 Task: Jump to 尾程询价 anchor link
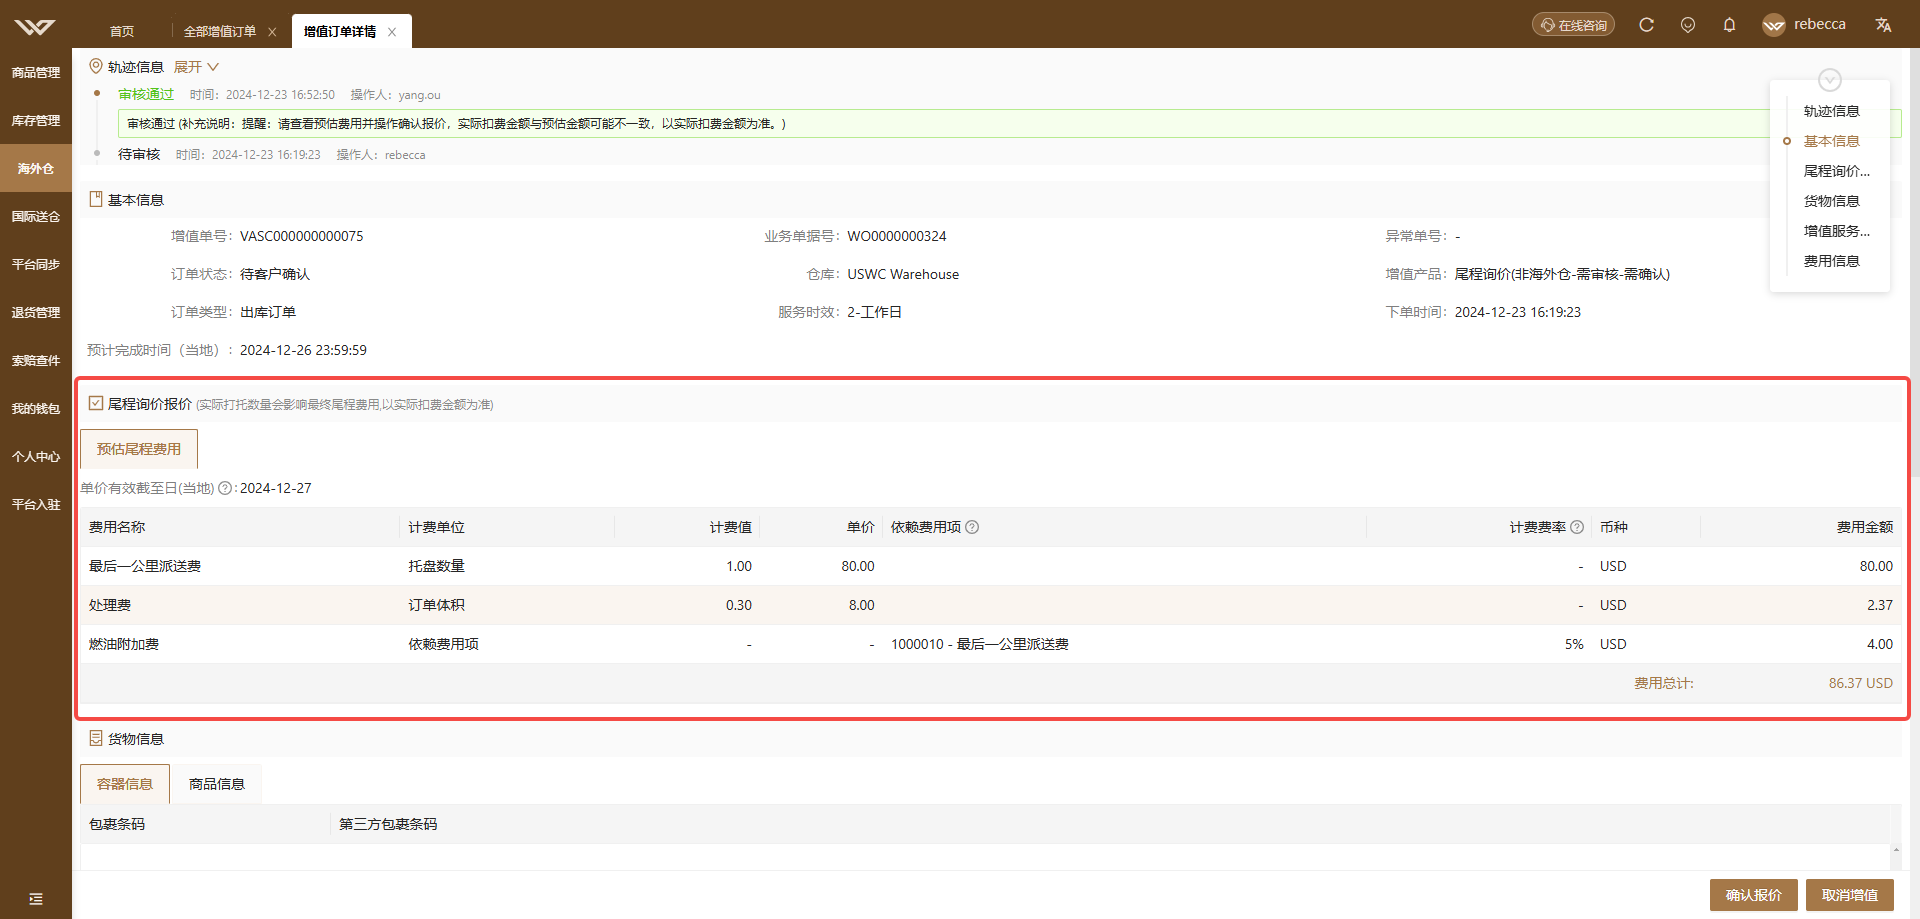tap(1836, 171)
